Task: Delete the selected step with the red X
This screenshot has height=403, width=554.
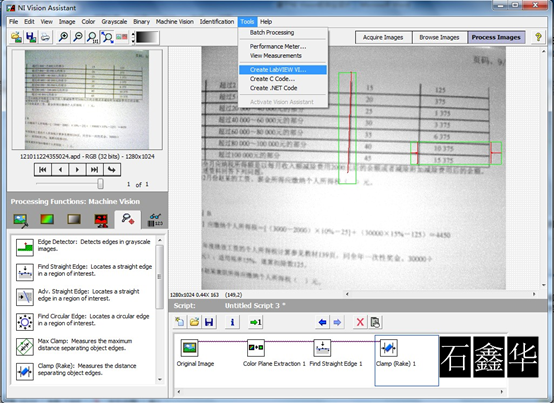Action: click(360, 322)
